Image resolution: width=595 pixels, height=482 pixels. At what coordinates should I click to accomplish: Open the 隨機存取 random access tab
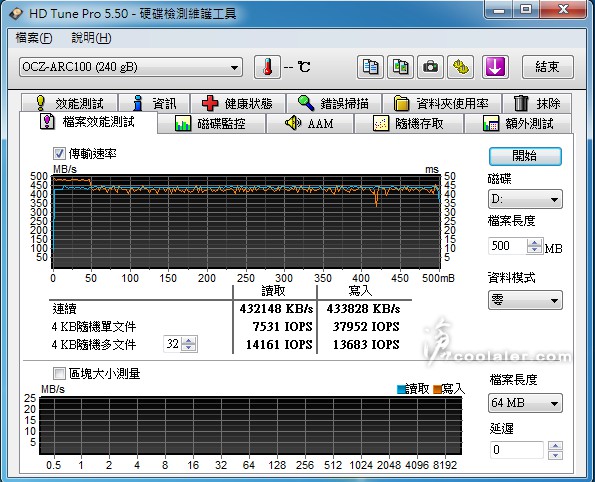(x=408, y=124)
